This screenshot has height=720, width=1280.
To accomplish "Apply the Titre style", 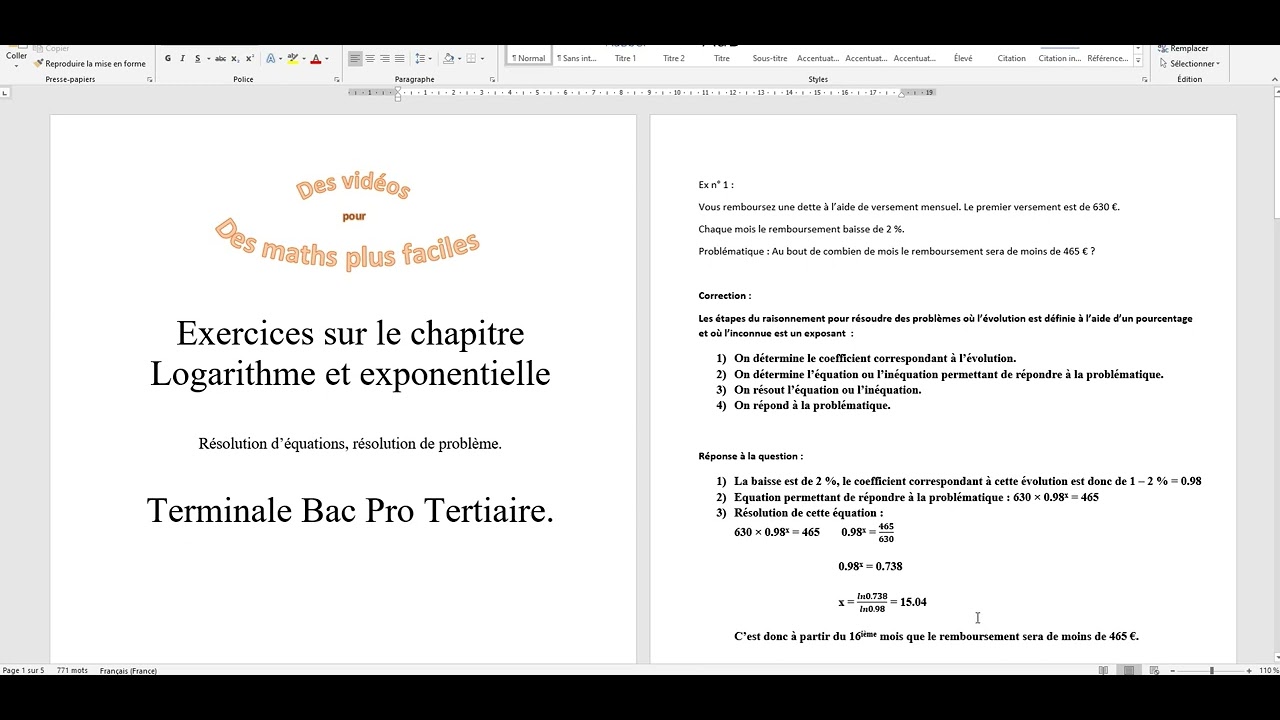I will pos(722,58).
